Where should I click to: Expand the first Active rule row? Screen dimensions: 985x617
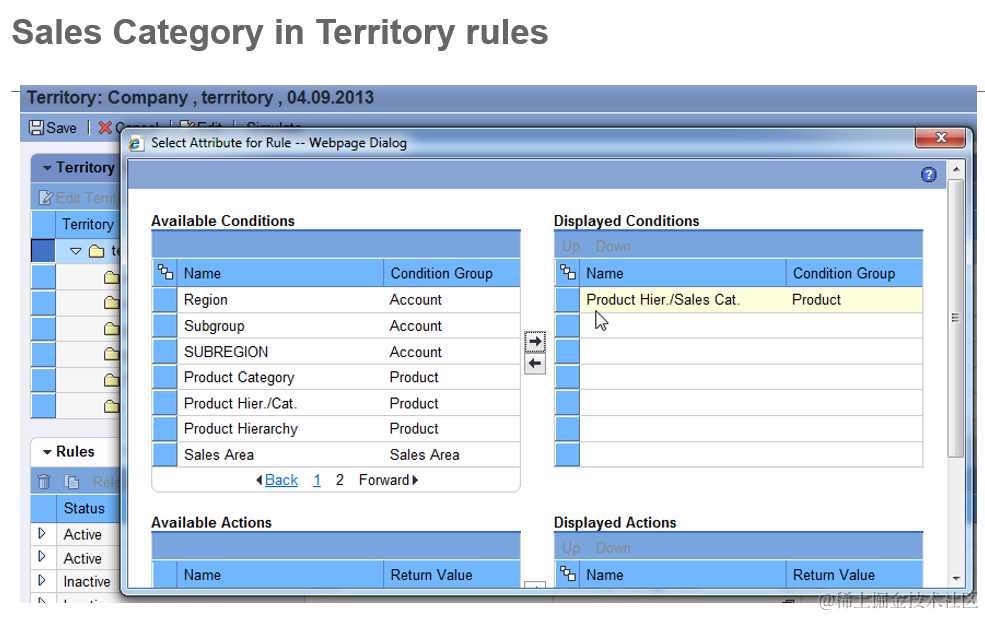42,533
